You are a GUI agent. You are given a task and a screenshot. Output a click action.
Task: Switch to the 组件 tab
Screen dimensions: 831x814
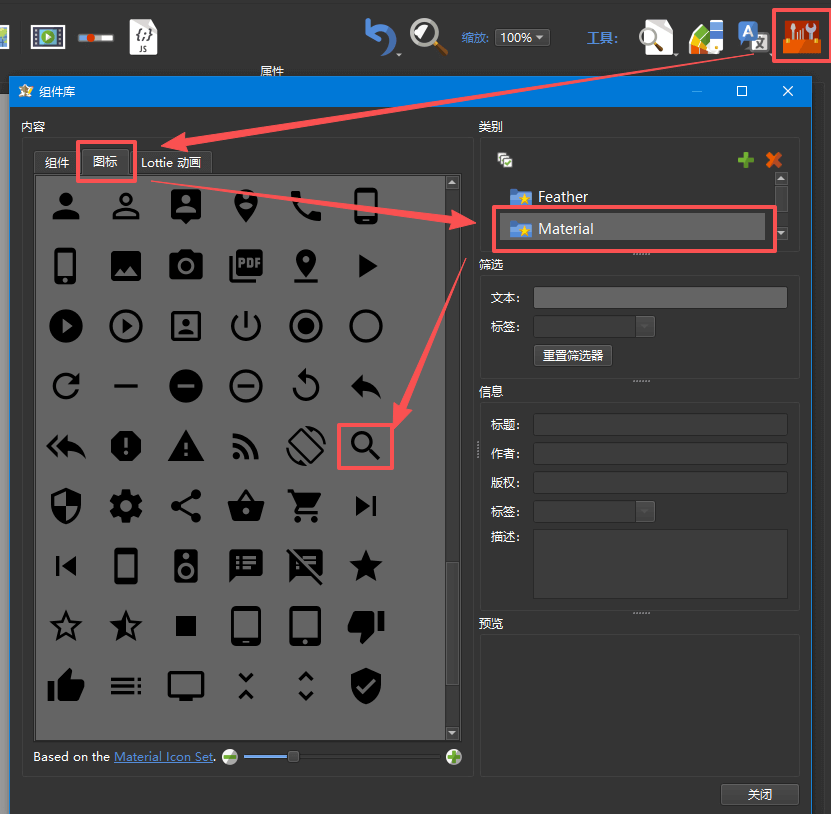(57, 163)
